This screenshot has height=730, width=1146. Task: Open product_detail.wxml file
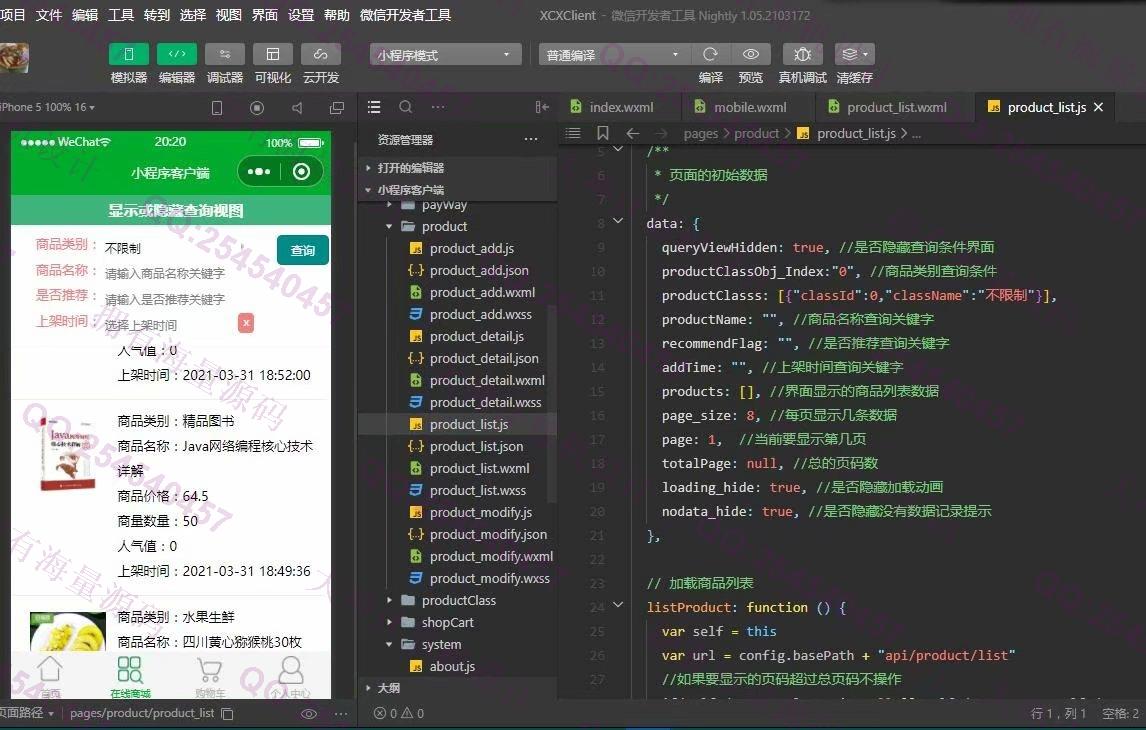(487, 381)
